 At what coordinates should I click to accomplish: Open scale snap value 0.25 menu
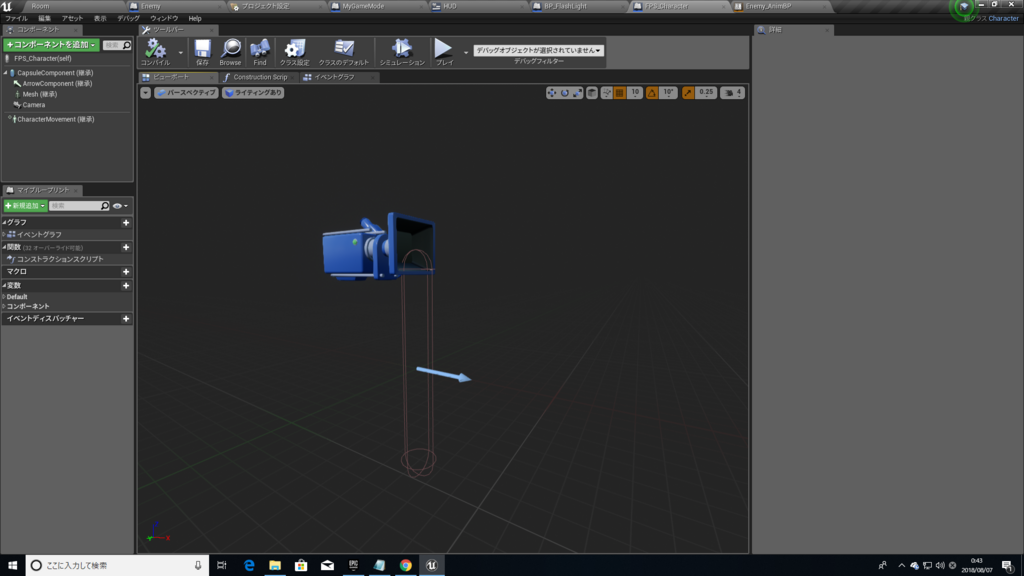[x=706, y=93]
